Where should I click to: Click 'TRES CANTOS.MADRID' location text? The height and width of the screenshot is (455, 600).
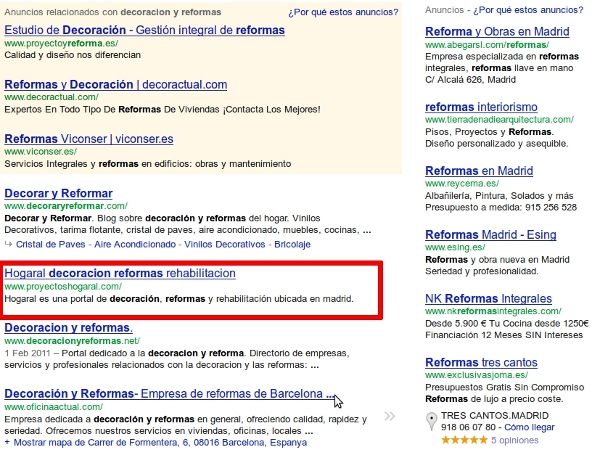click(495, 416)
